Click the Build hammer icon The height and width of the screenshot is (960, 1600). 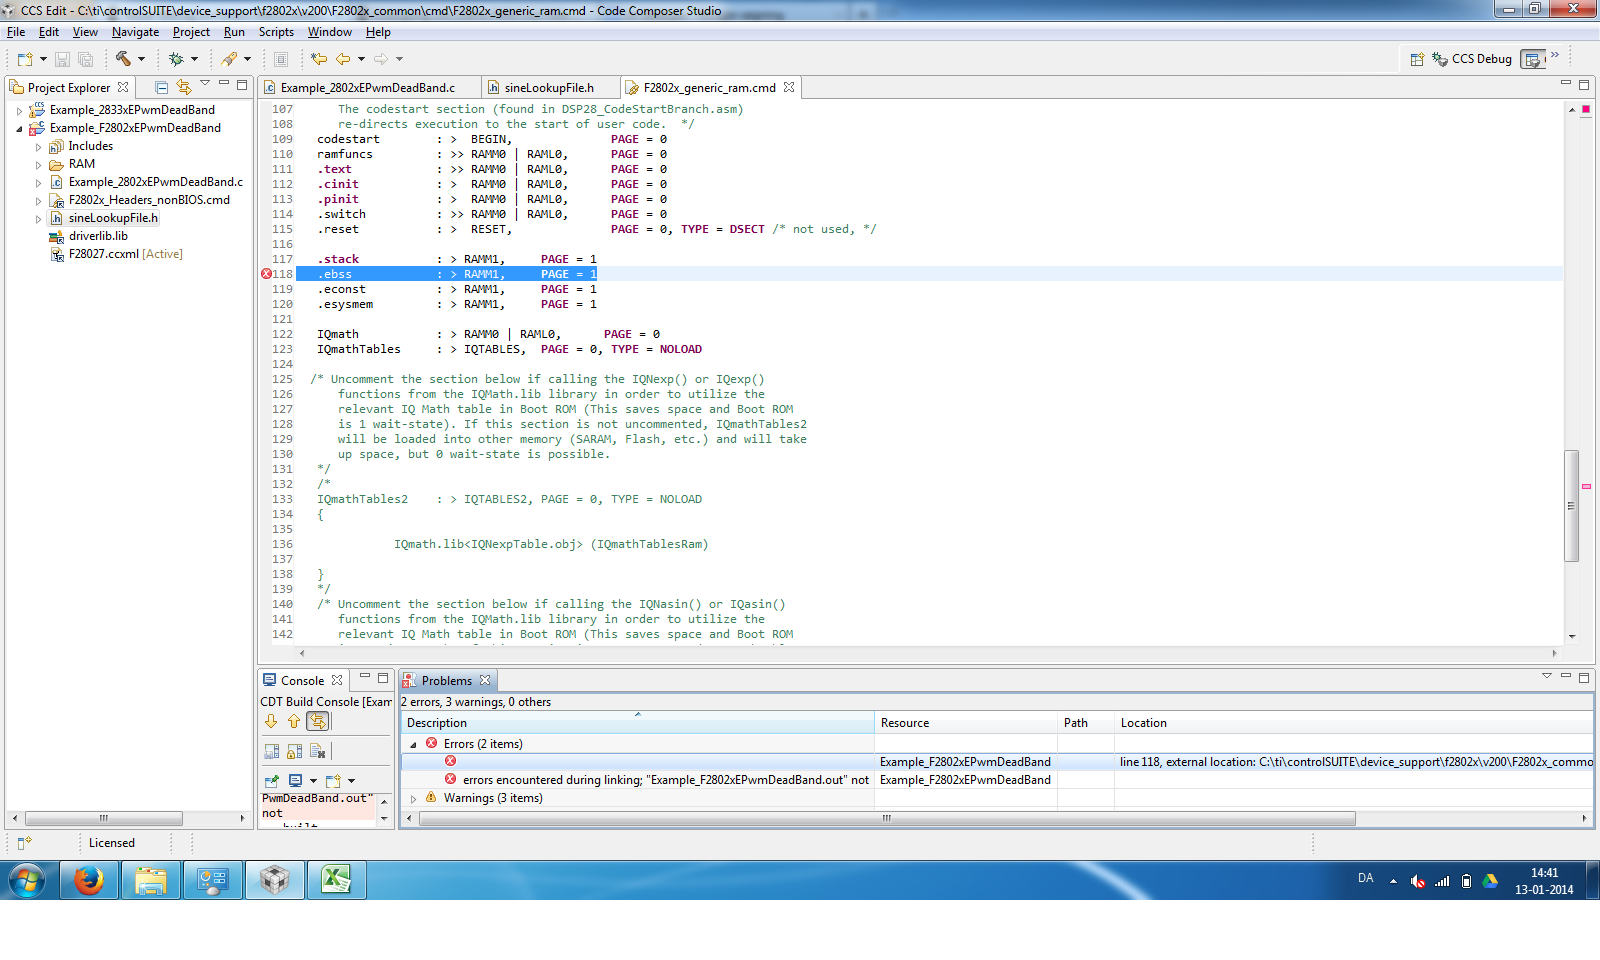(x=123, y=59)
